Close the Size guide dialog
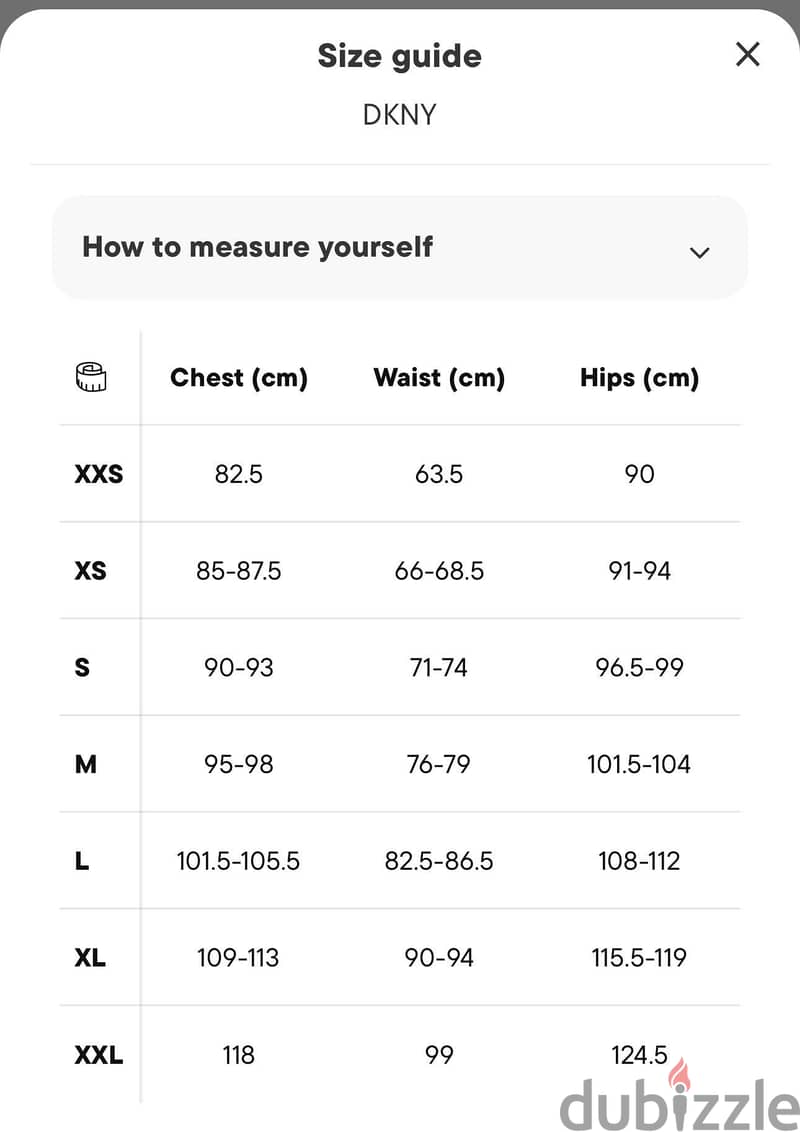This screenshot has width=800, height=1132. (x=747, y=54)
